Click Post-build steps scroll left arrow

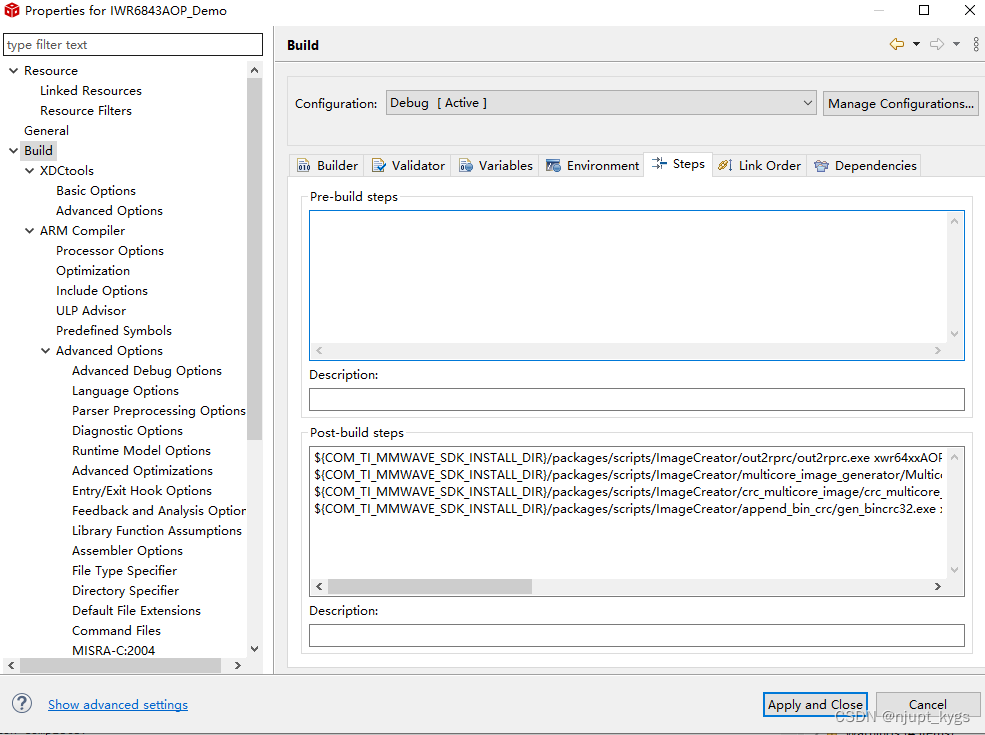(x=319, y=586)
